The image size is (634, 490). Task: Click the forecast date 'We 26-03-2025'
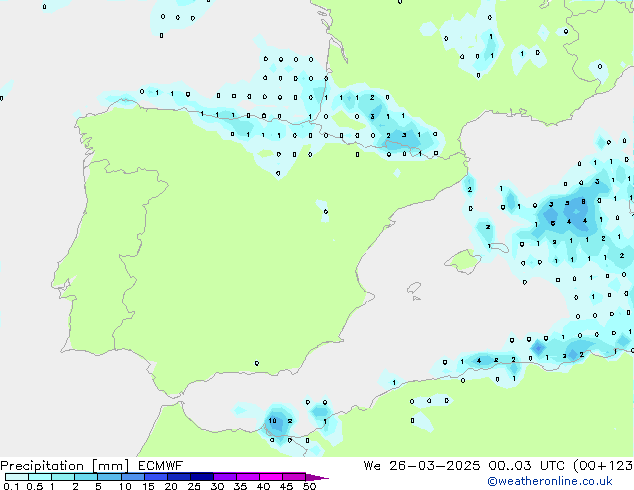click(422, 466)
